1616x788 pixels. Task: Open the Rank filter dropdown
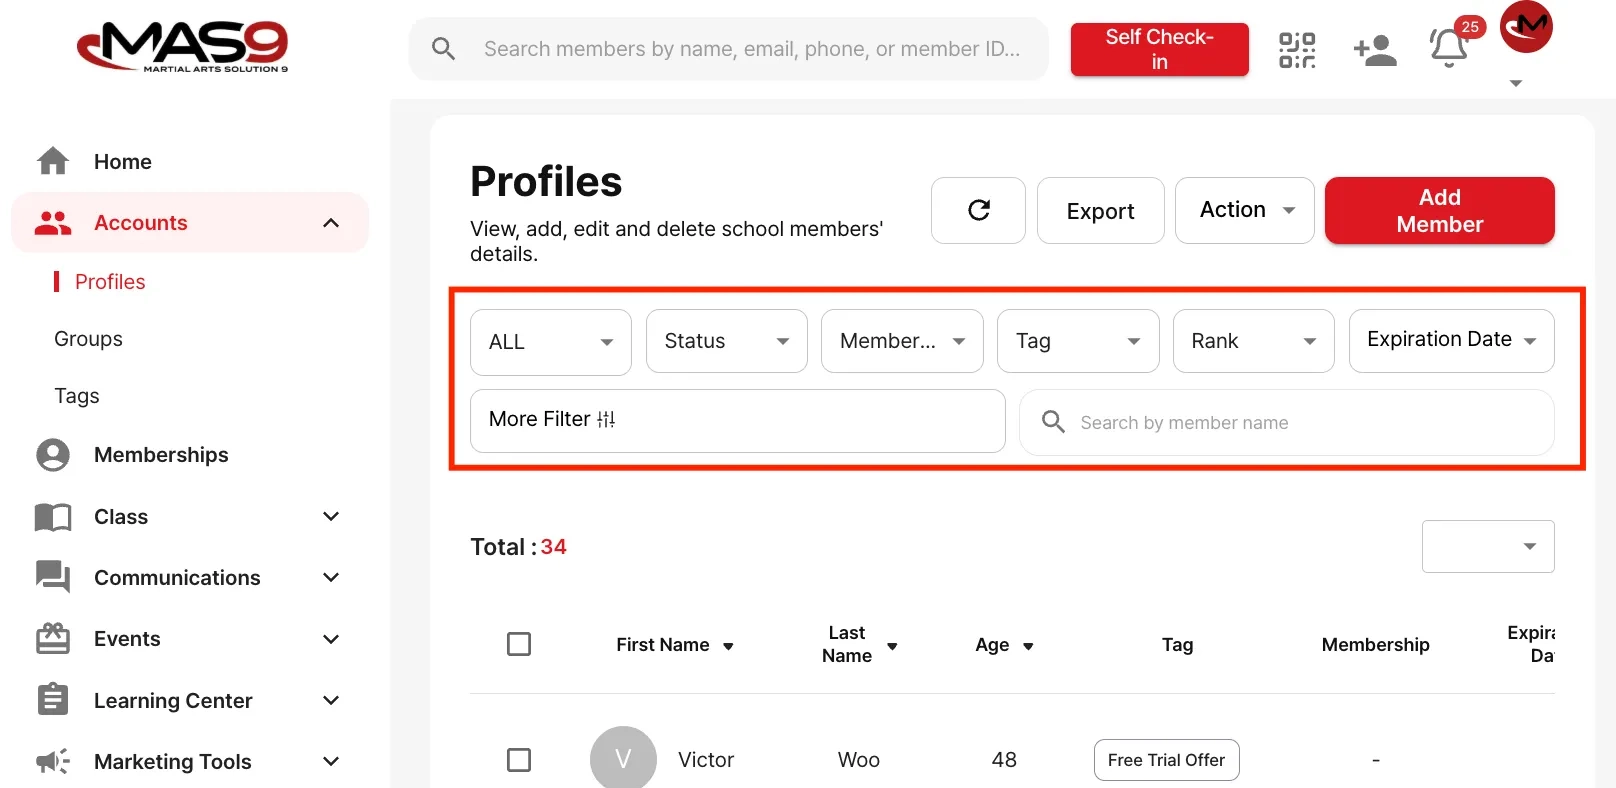pos(1254,341)
